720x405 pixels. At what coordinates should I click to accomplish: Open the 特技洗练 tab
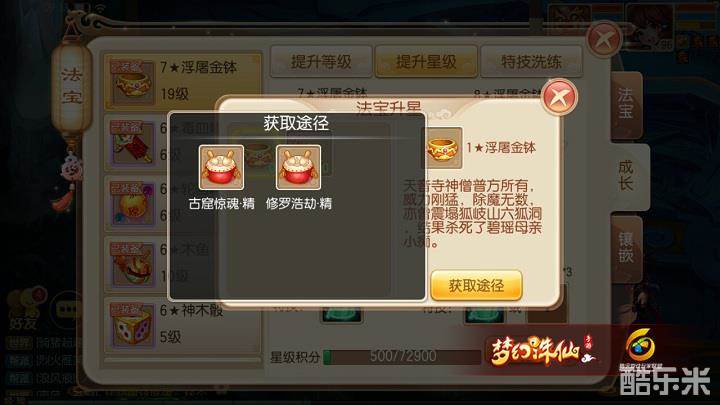[531, 61]
